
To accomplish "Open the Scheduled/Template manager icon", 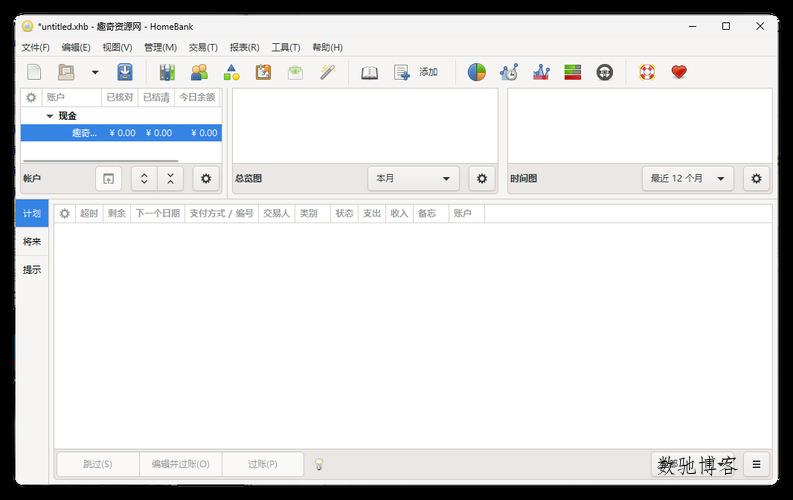I will pyautogui.click(x=263, y=72).
